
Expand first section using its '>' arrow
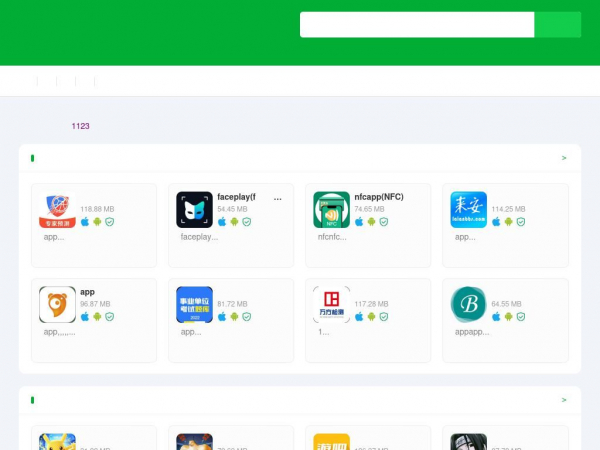coord(564,158)
